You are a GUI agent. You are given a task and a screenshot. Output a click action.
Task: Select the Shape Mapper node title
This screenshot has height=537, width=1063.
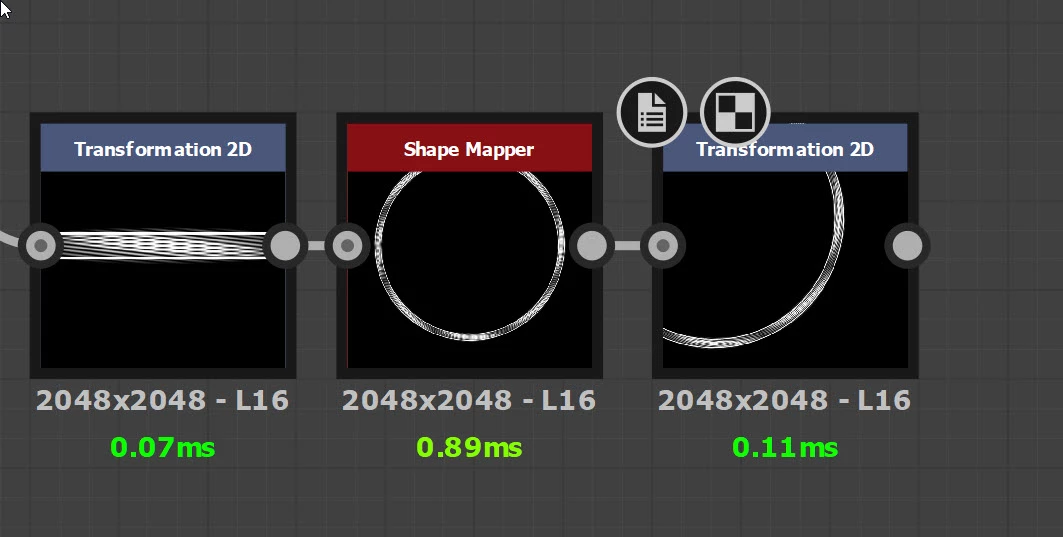click(469, 148)
